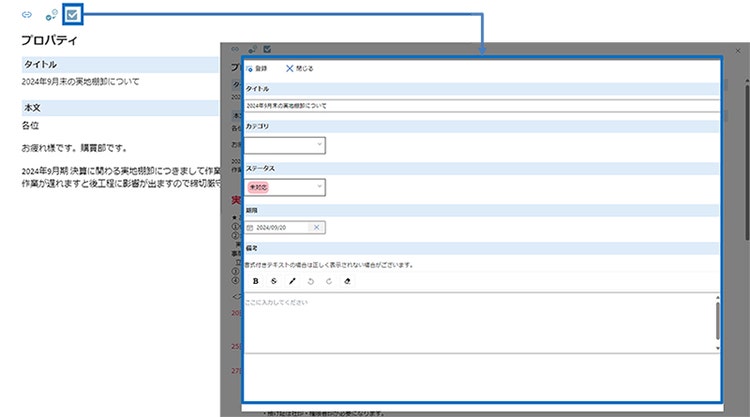Screen dimensions: 750x417
Task: Click the link icon above プロパティ
Action: (x=27, y=15)
